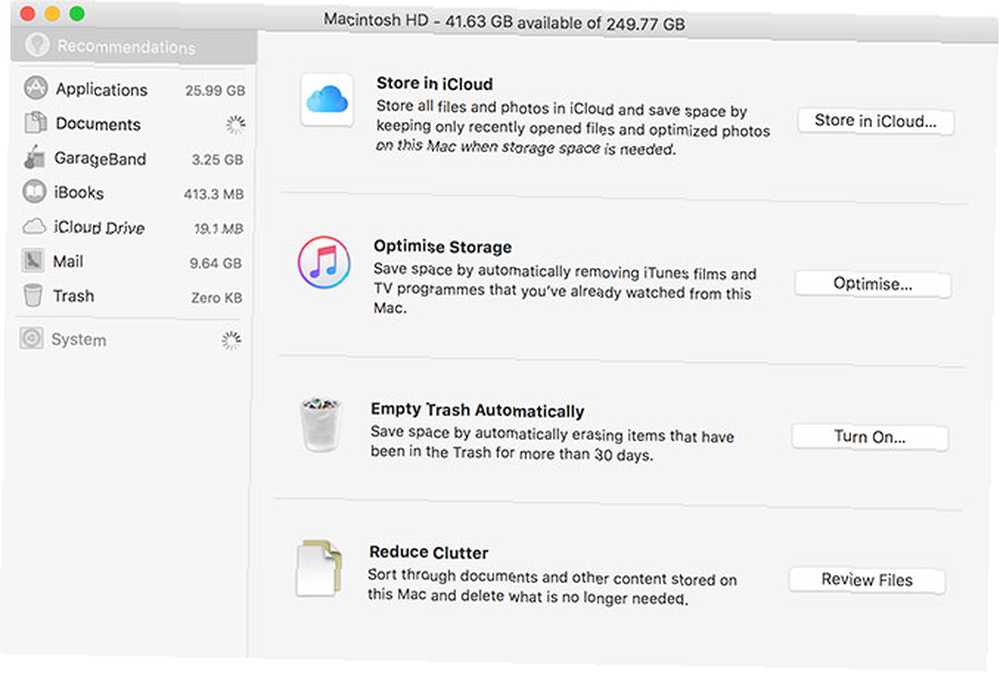Click the Optimise... button
The width and height of the screenshot is (1000, 674).
(872, 284)
